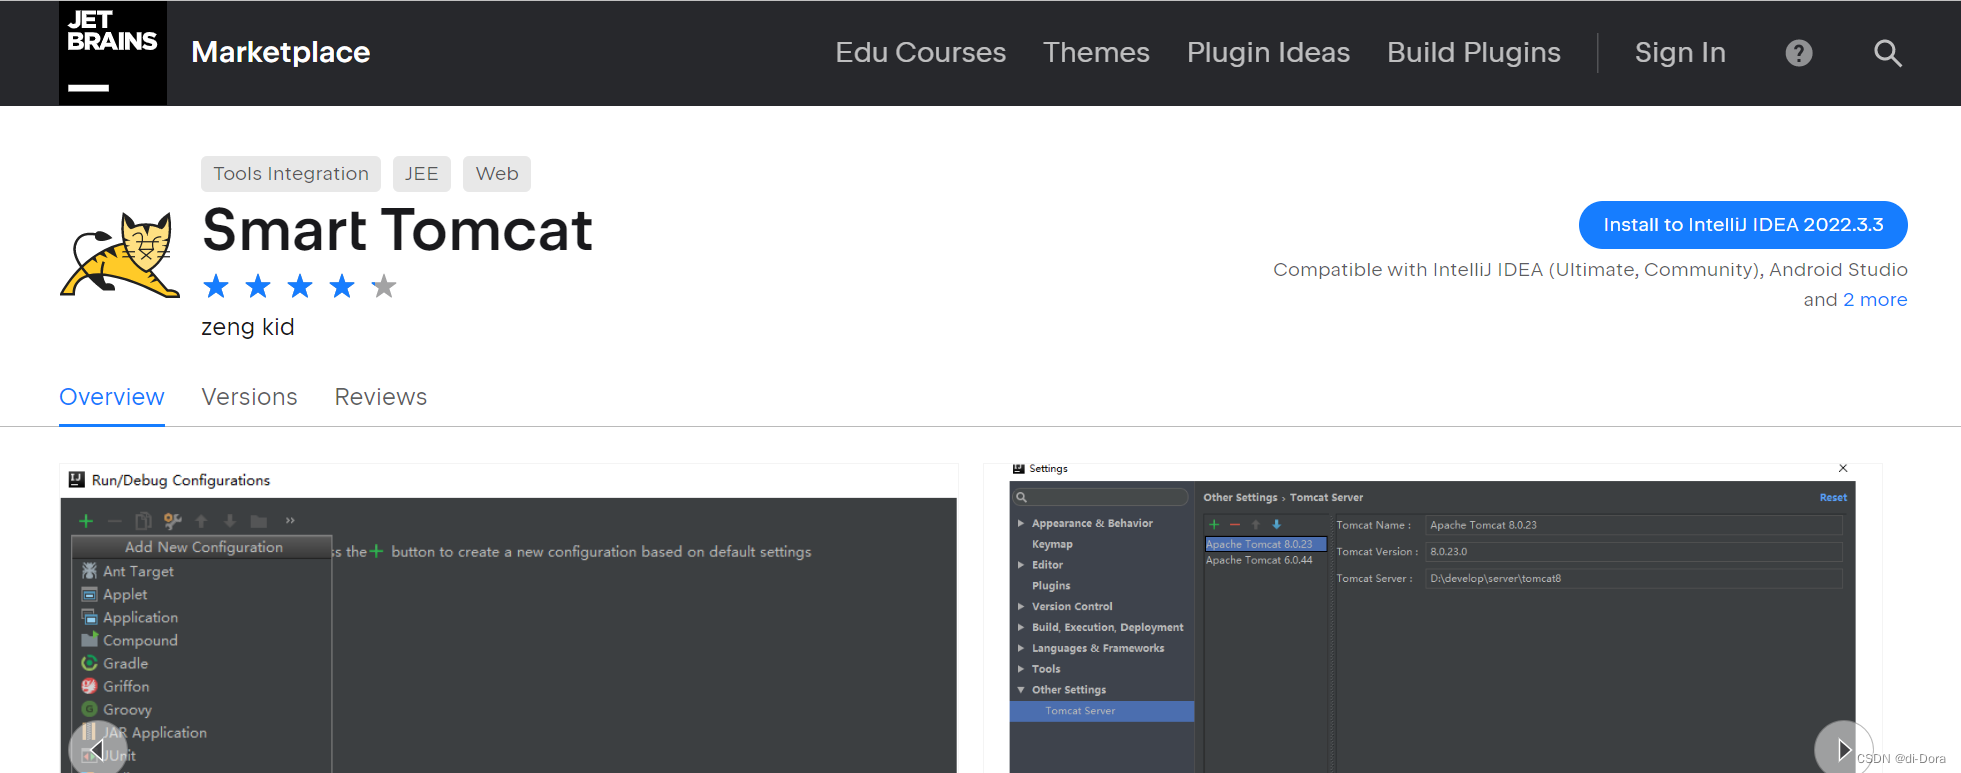Click Gradle icon in configuration list
The width and height of the screenshot is (1961, 773).
point(89,663)
